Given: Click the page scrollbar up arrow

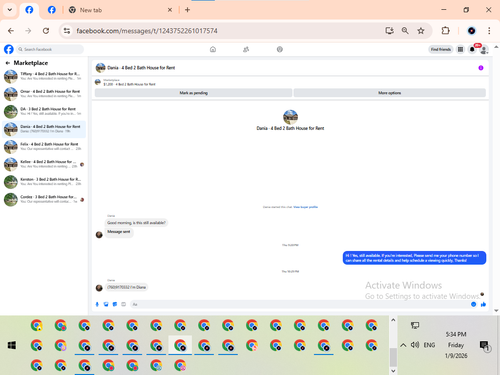Looking at the screenshot, I should tap(496, 47).
